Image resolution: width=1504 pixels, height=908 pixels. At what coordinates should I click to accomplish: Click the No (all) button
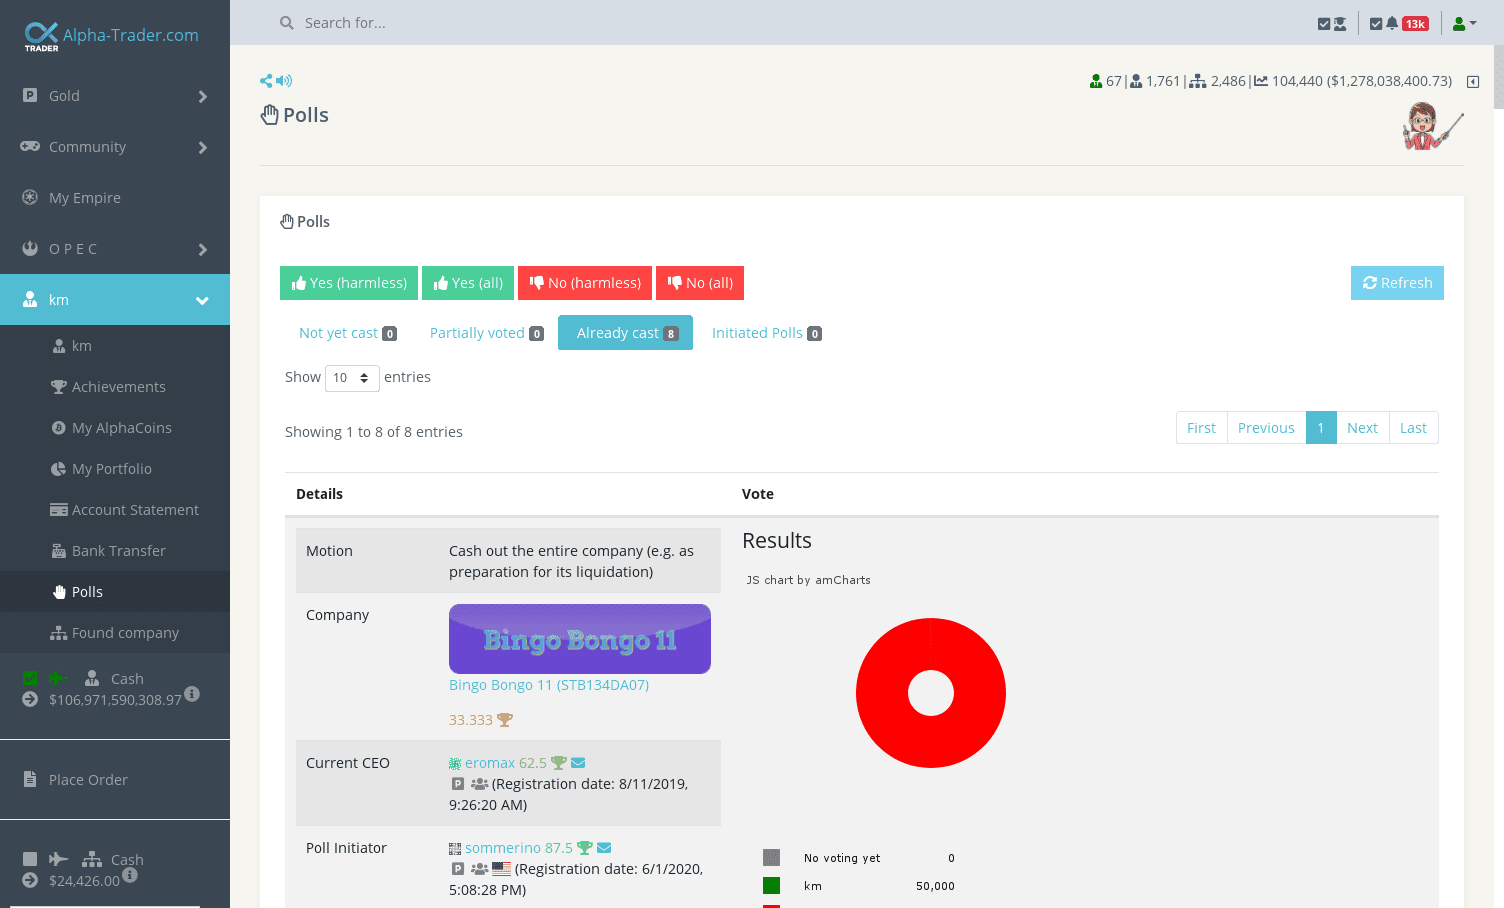click(x=700, y=283)
